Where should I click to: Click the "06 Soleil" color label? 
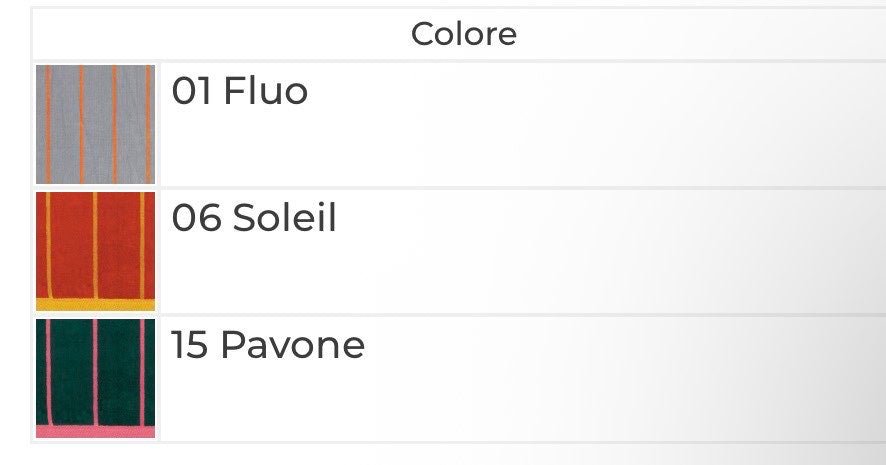point(254,218)
